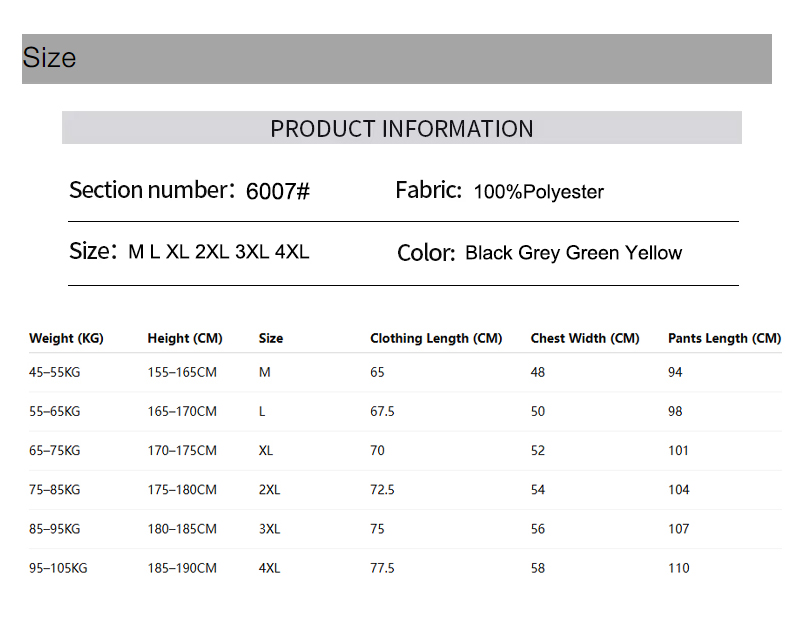
Task: Select the 4XL size cell in table
Action: [x=269, y=568]
